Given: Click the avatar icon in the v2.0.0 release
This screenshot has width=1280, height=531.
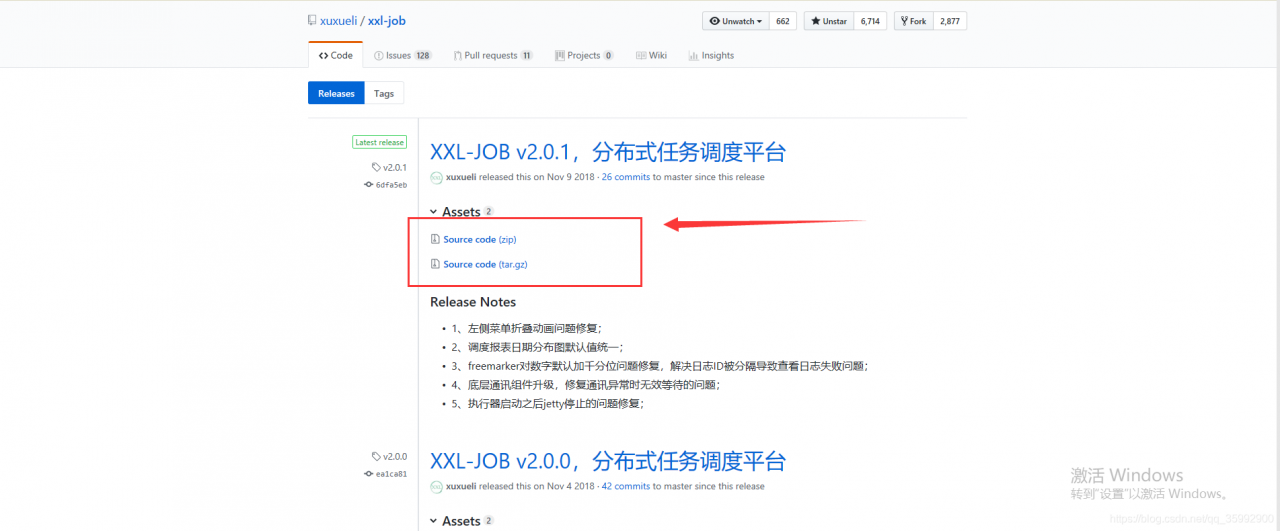Looking at the screenshot, I should click(x=436, y=487).
